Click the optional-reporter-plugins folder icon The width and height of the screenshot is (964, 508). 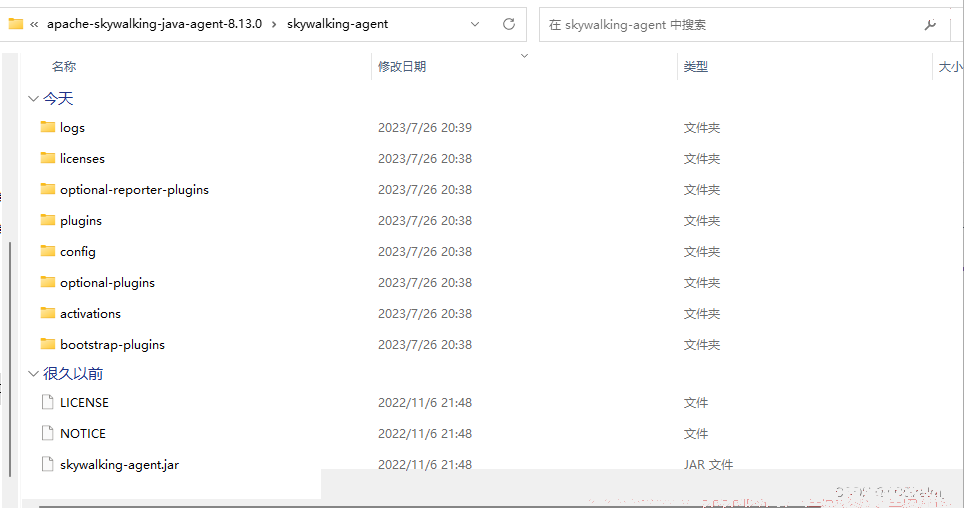pos(47,189)
